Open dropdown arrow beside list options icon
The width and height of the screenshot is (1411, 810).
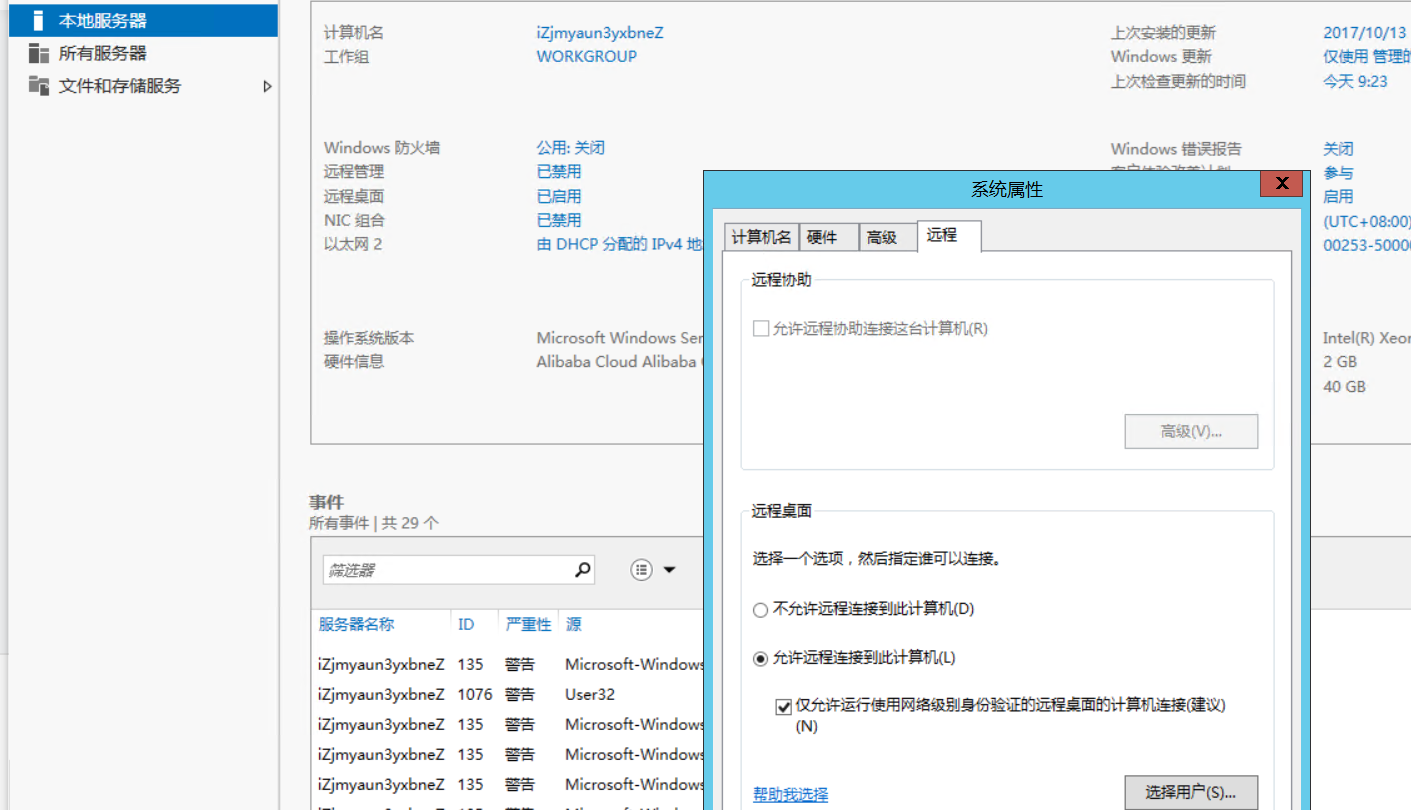pos(670,570)
